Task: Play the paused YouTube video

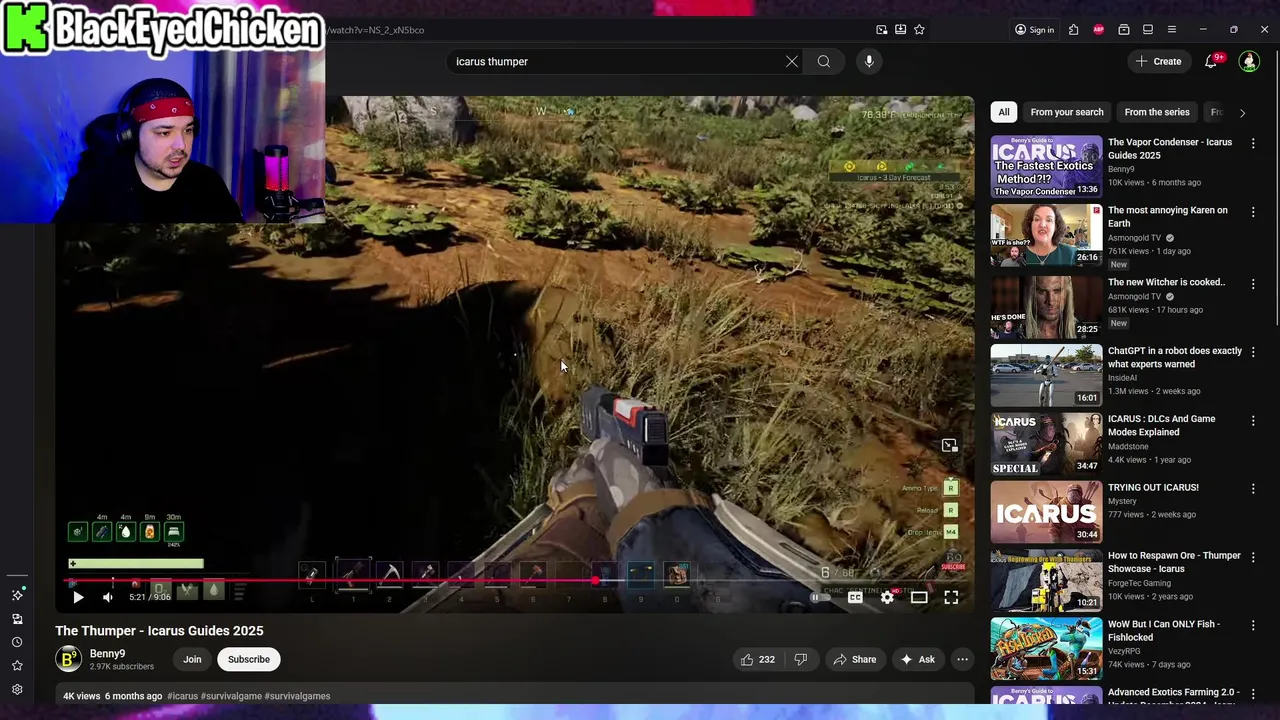Action: 78,597
